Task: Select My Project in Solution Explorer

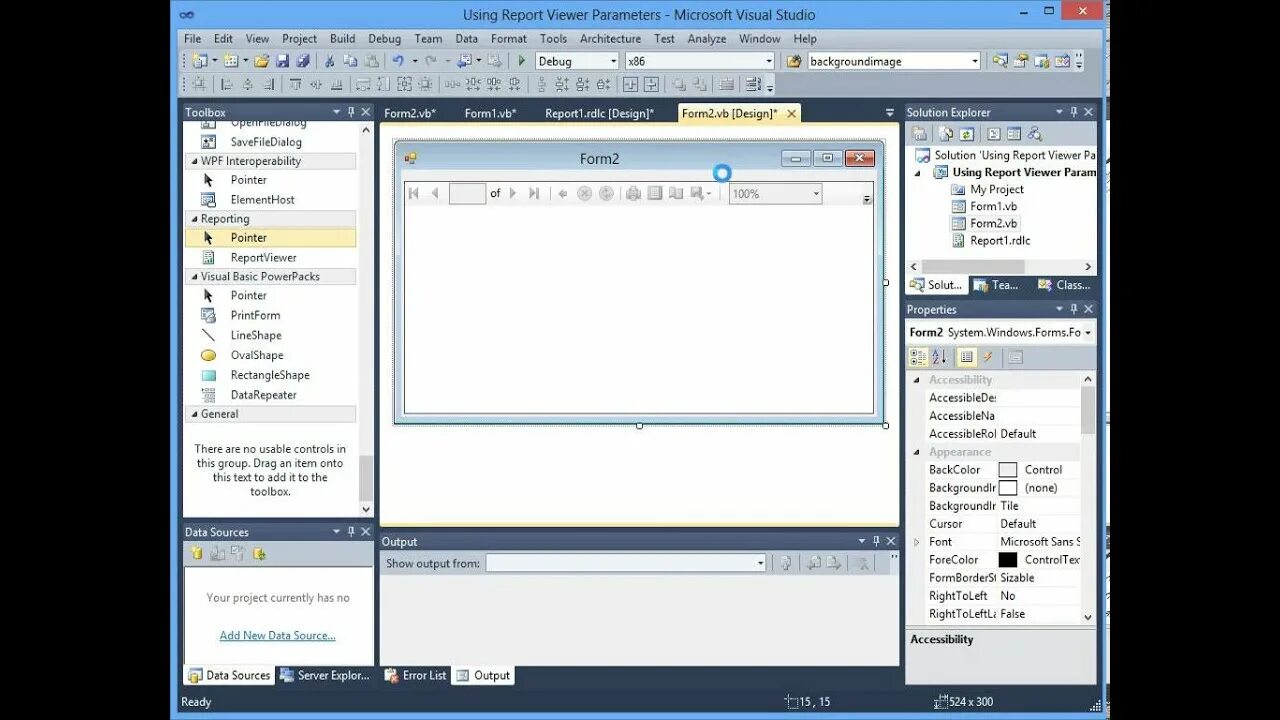Action: (997, 189)
